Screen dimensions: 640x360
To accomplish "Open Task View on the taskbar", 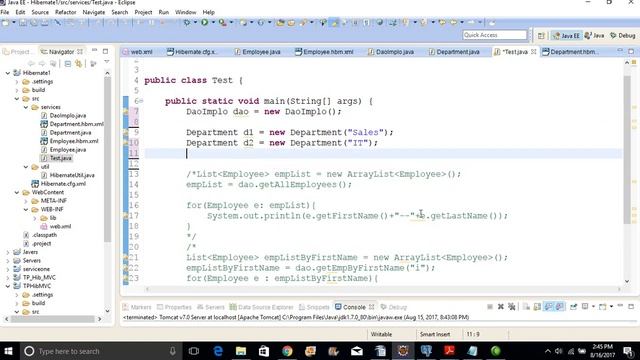I will click(x=194, y=351).
